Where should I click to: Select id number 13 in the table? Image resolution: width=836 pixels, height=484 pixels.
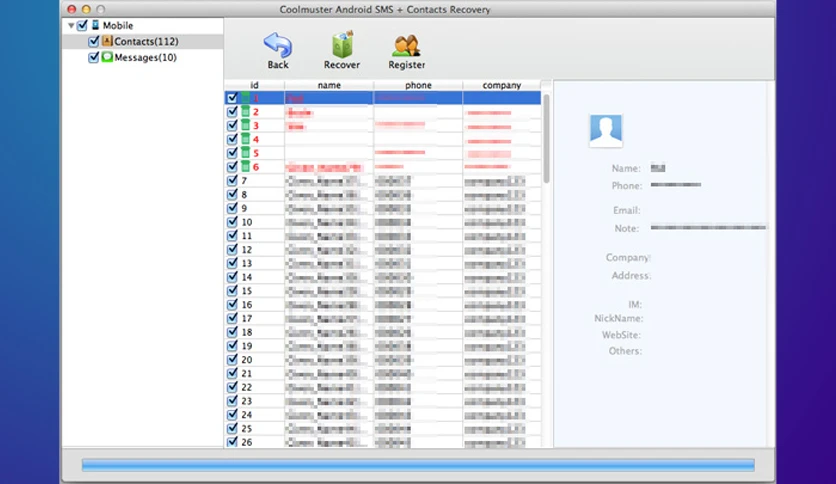tap(247, 263)
